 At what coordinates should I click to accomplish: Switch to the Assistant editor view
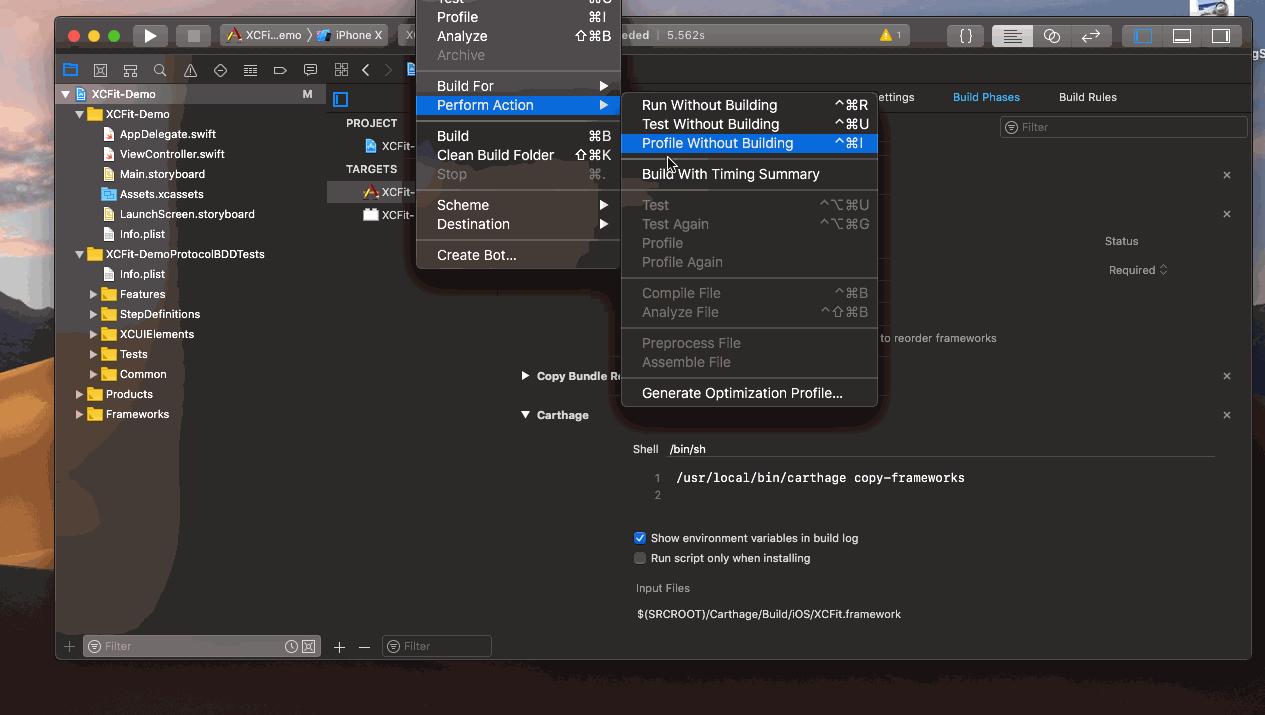tap(1051, 36)
